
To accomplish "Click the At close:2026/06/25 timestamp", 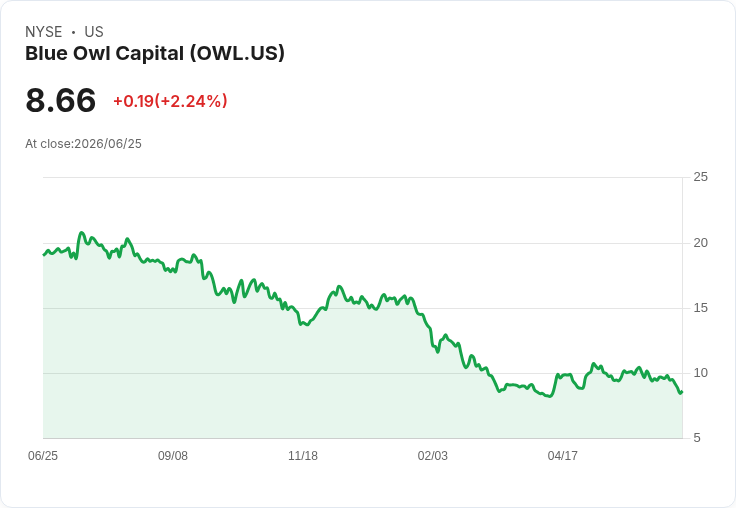I will 84,144.
